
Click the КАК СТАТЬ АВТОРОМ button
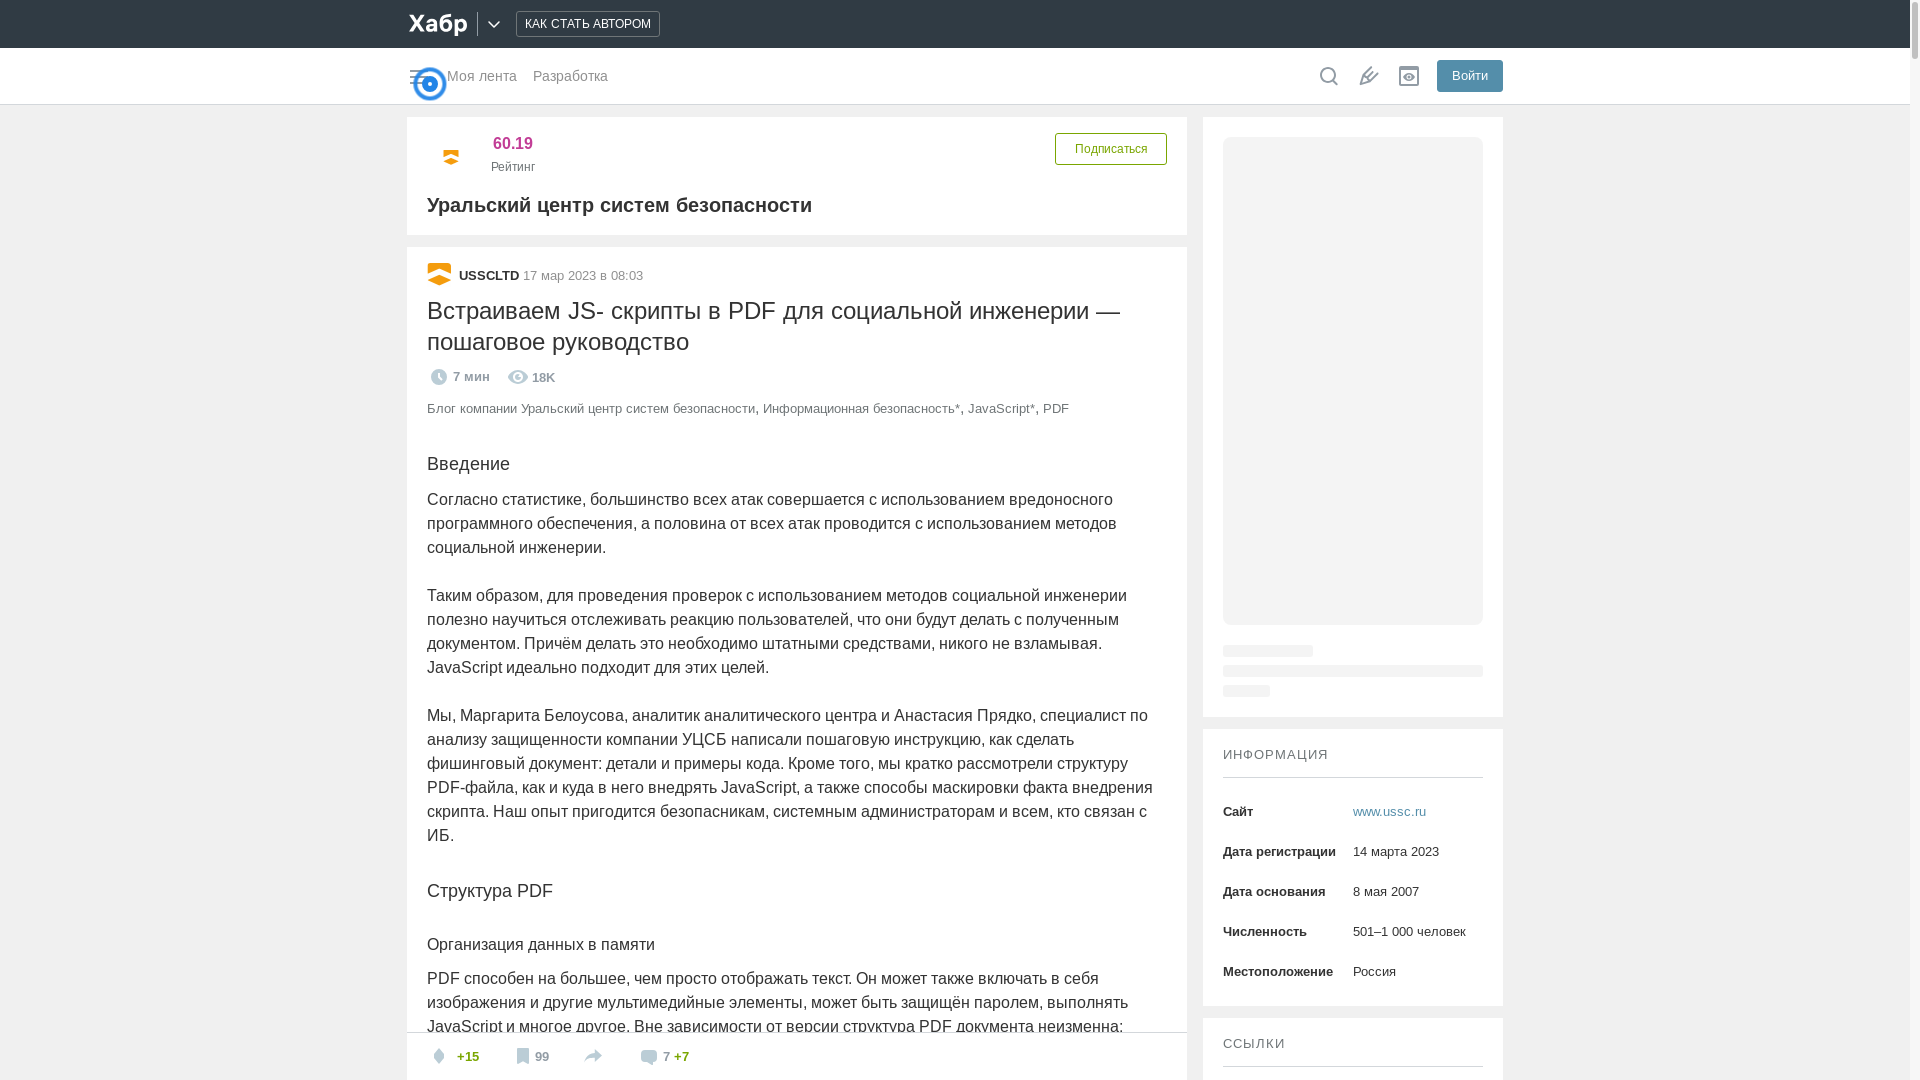click(588, 24)
